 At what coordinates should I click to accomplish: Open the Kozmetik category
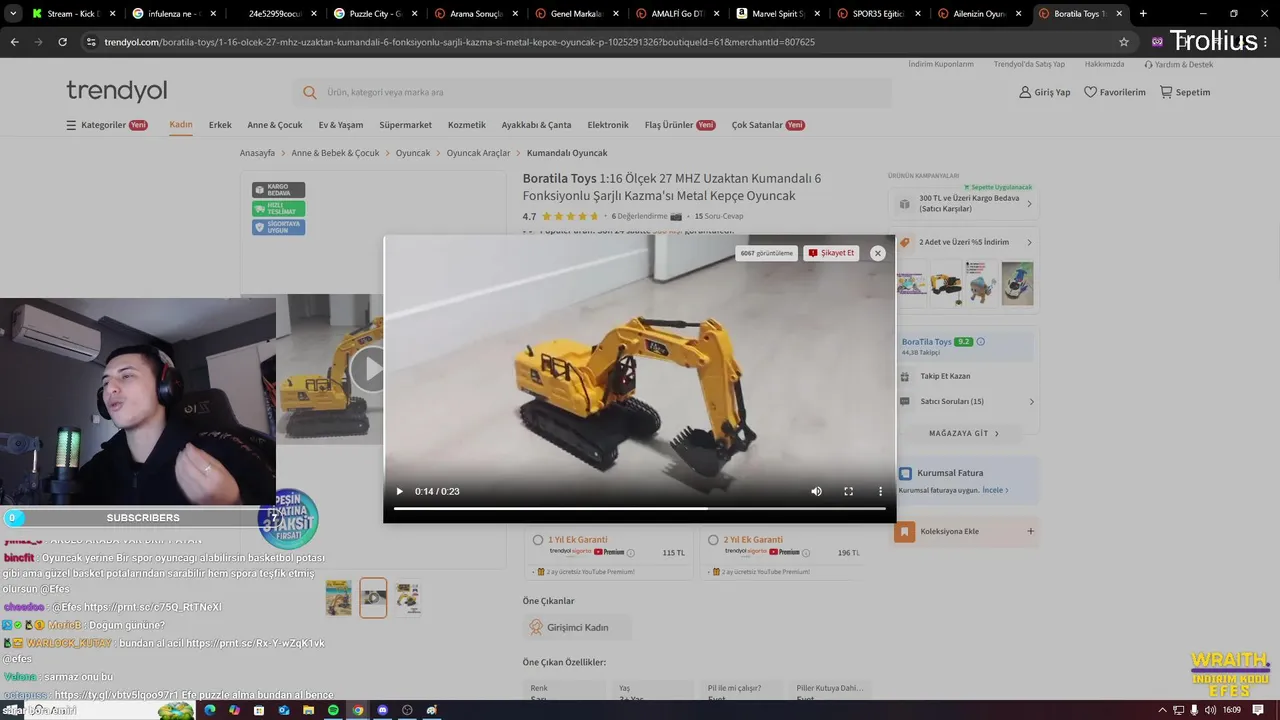coord(467,125)
